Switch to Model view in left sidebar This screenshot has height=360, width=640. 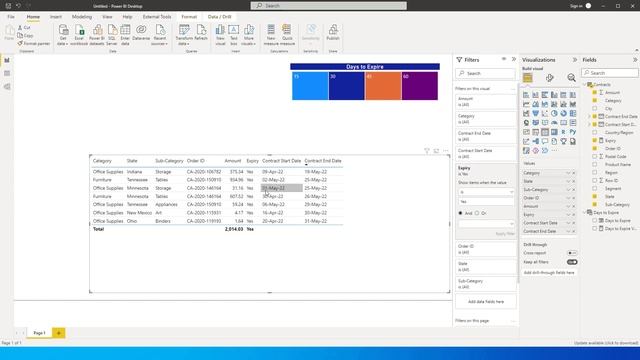(x=7, y=87)
